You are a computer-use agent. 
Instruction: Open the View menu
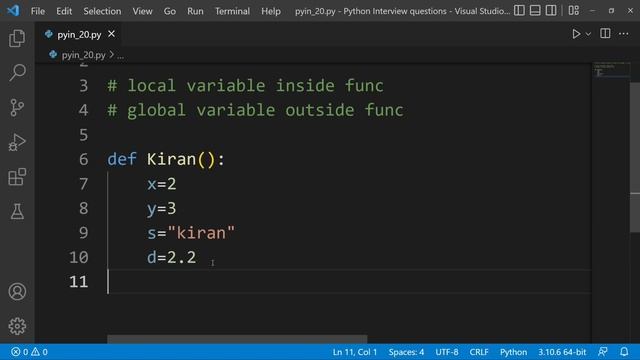(142, 11)
